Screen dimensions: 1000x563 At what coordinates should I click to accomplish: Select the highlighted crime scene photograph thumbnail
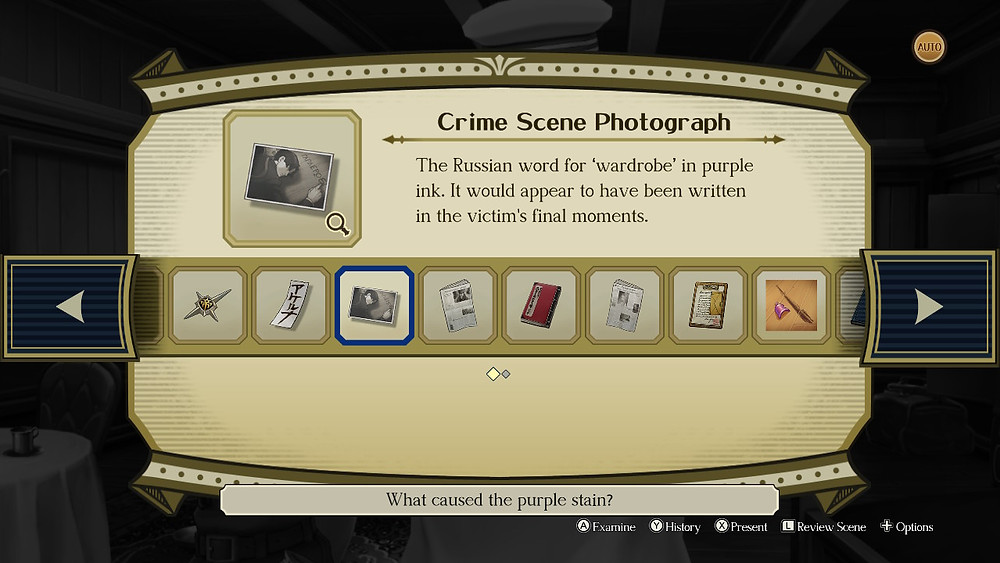374,305
